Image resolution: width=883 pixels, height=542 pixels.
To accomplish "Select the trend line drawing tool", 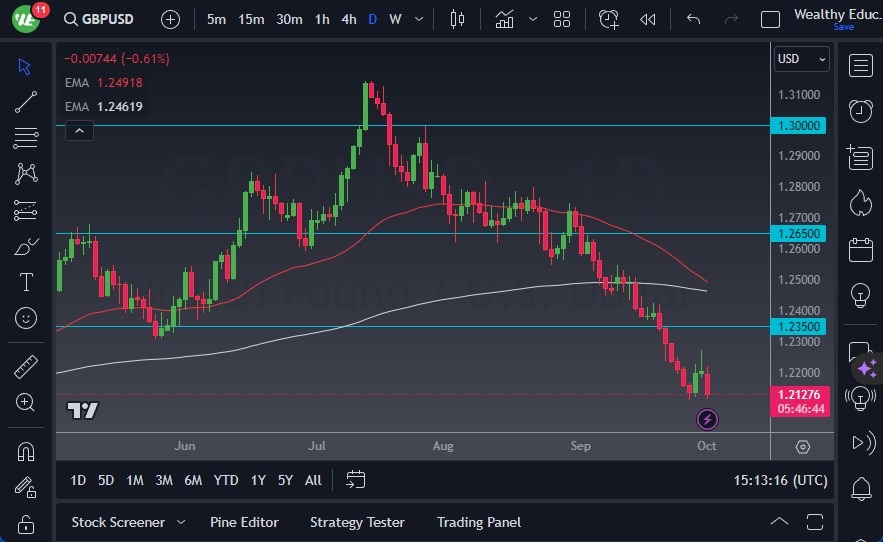I will point(26,101).
